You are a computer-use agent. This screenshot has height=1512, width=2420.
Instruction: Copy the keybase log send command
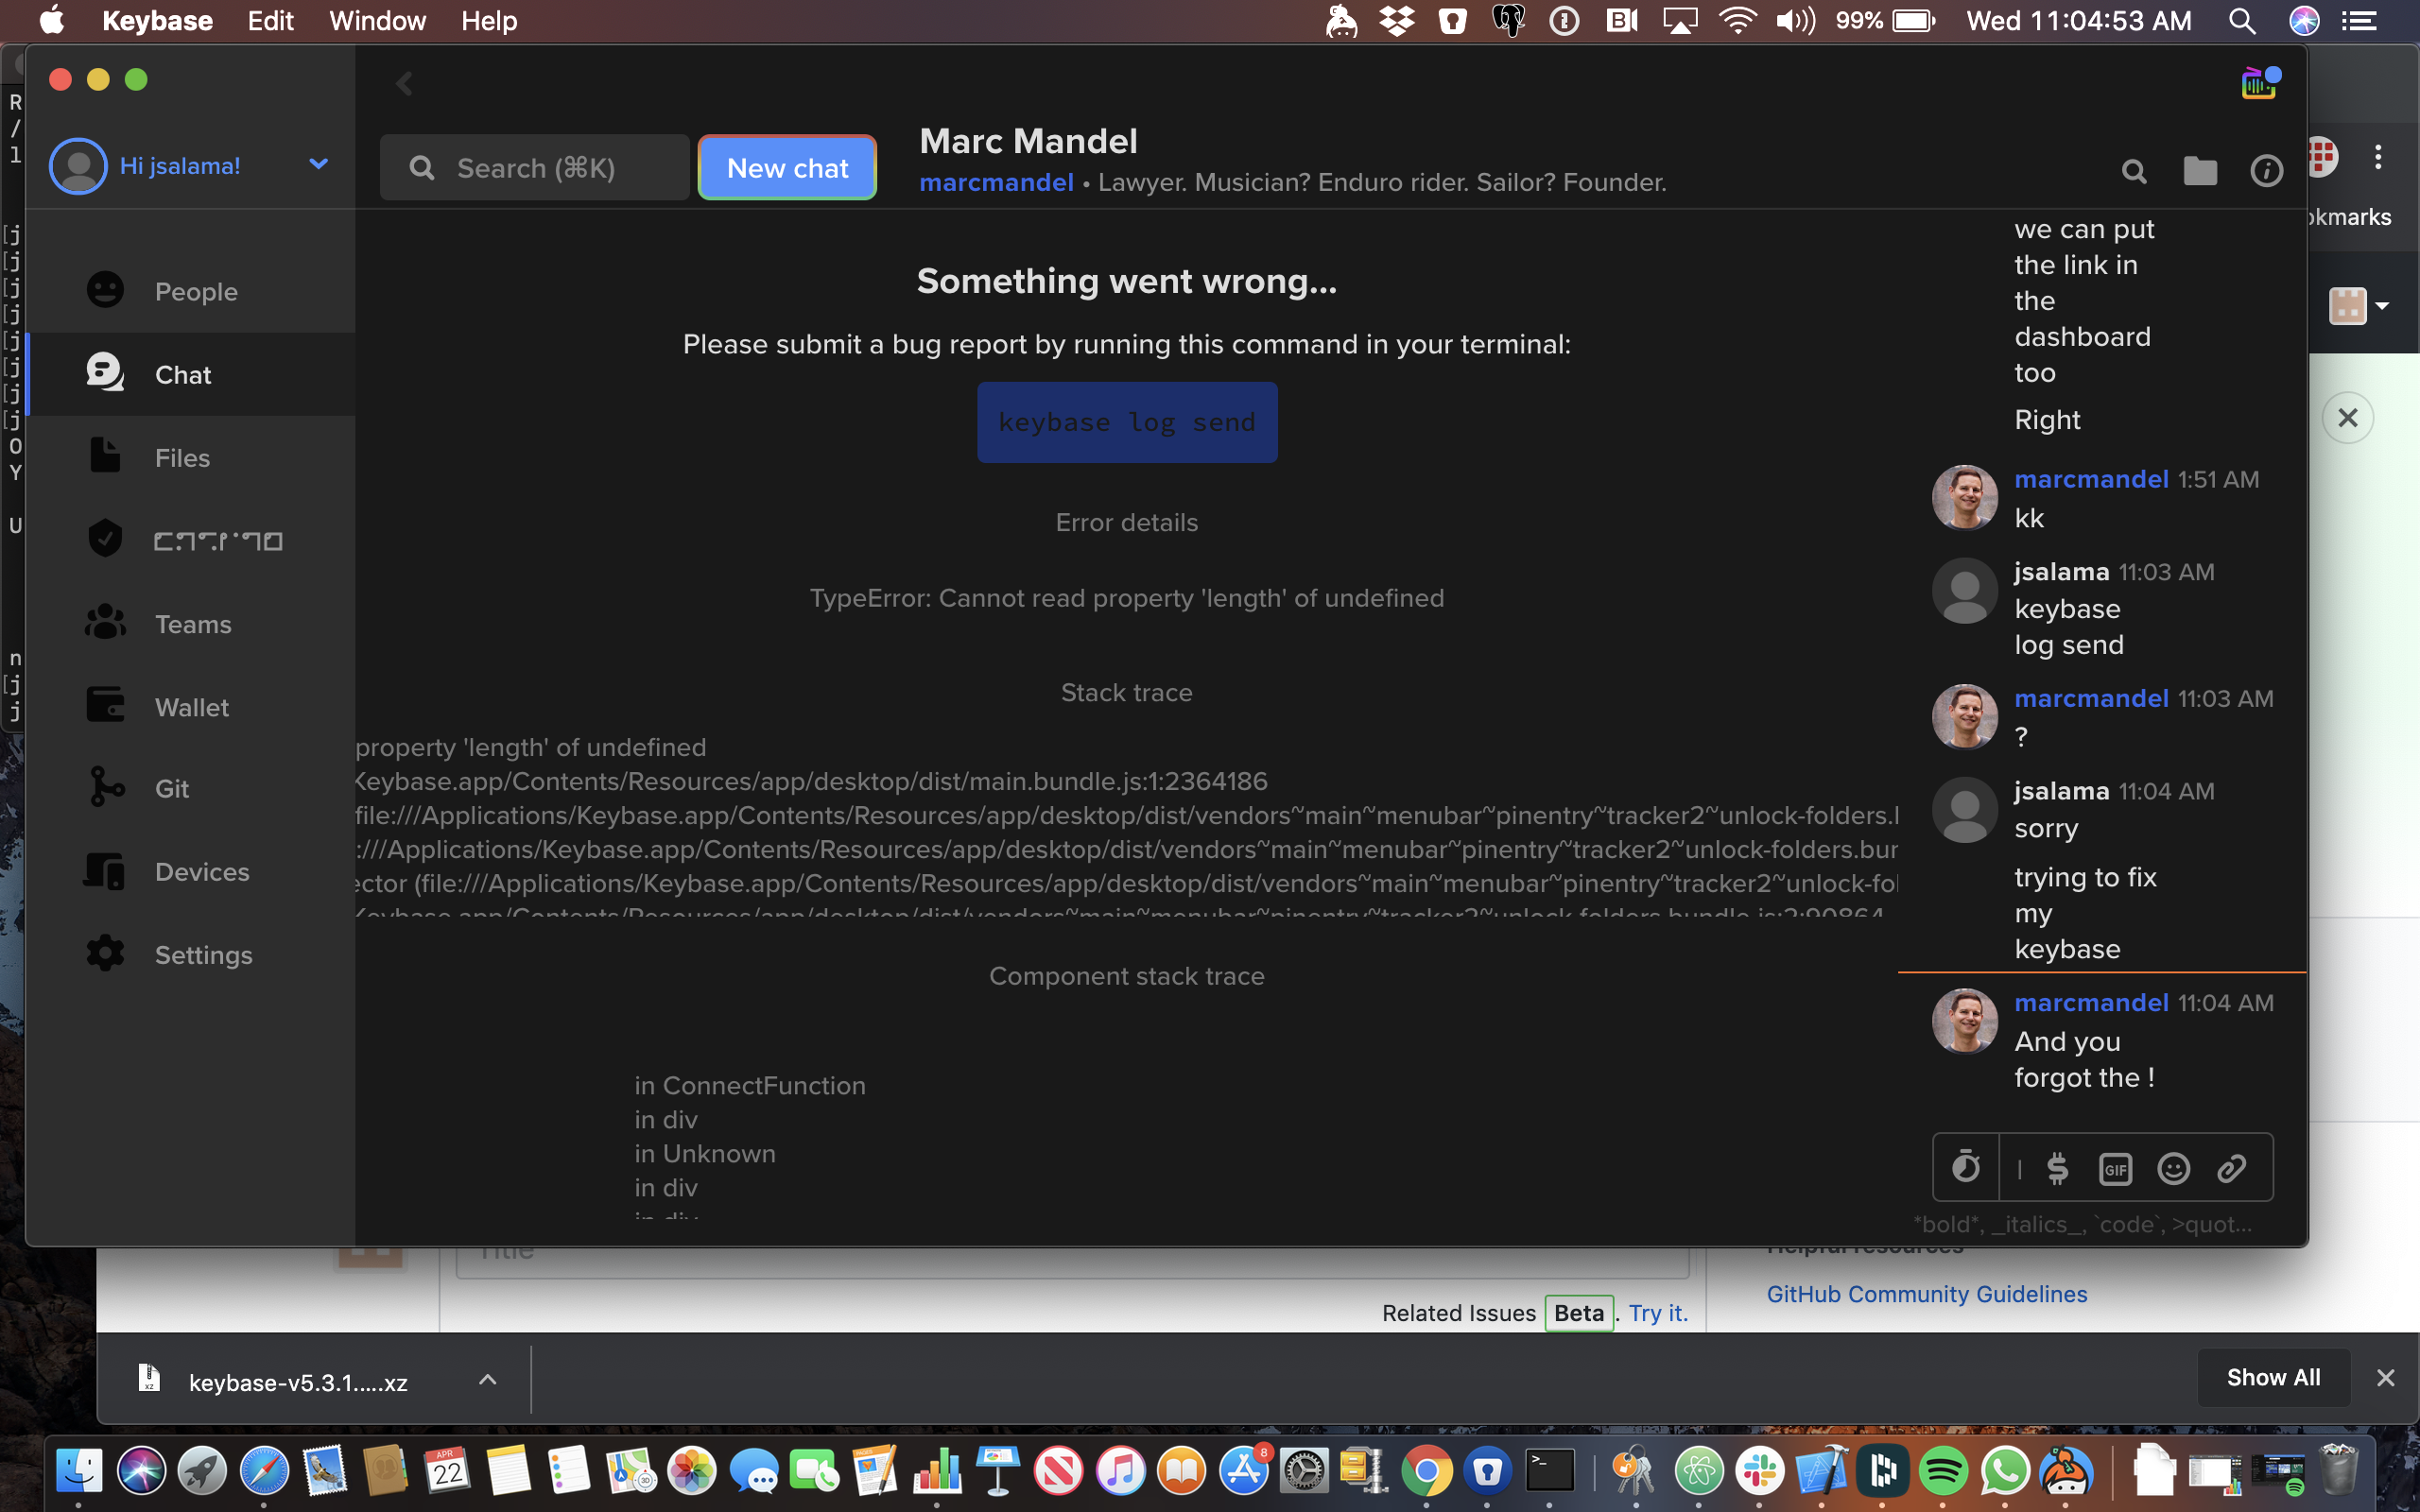(1127, 422)
